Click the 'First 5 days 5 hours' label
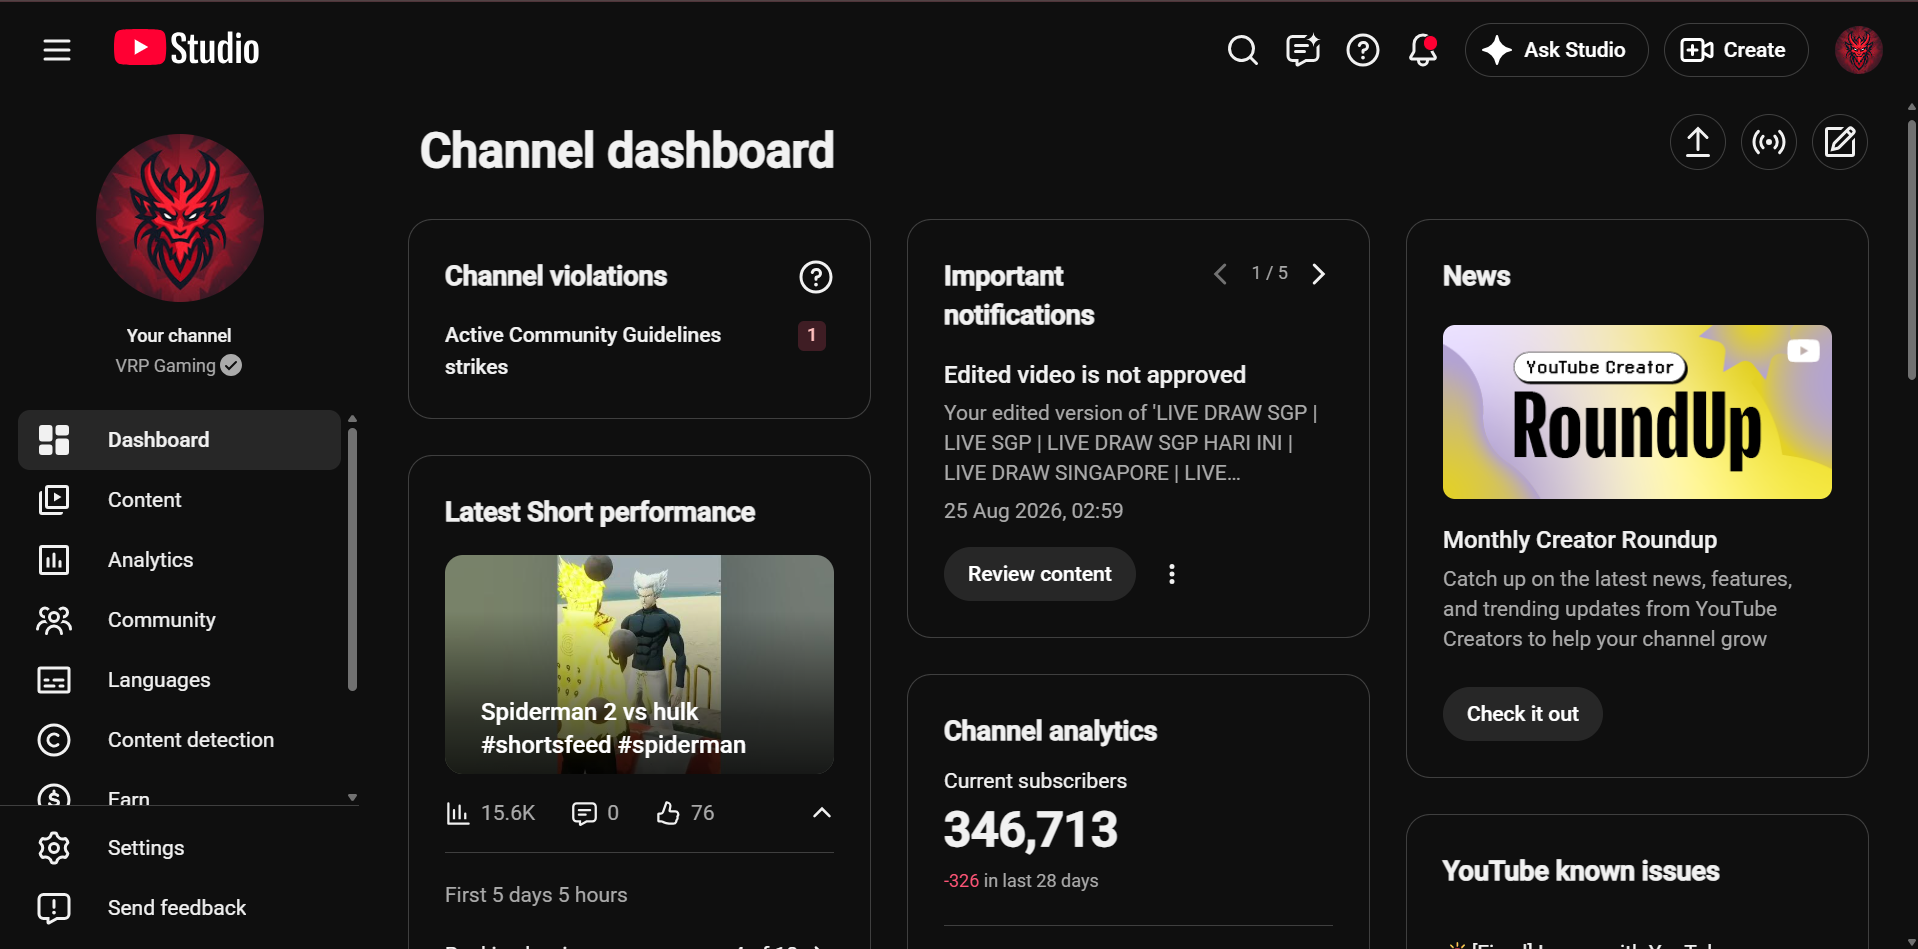The height and width of the screenshot is (949, 1918). (x=536, y=895)
